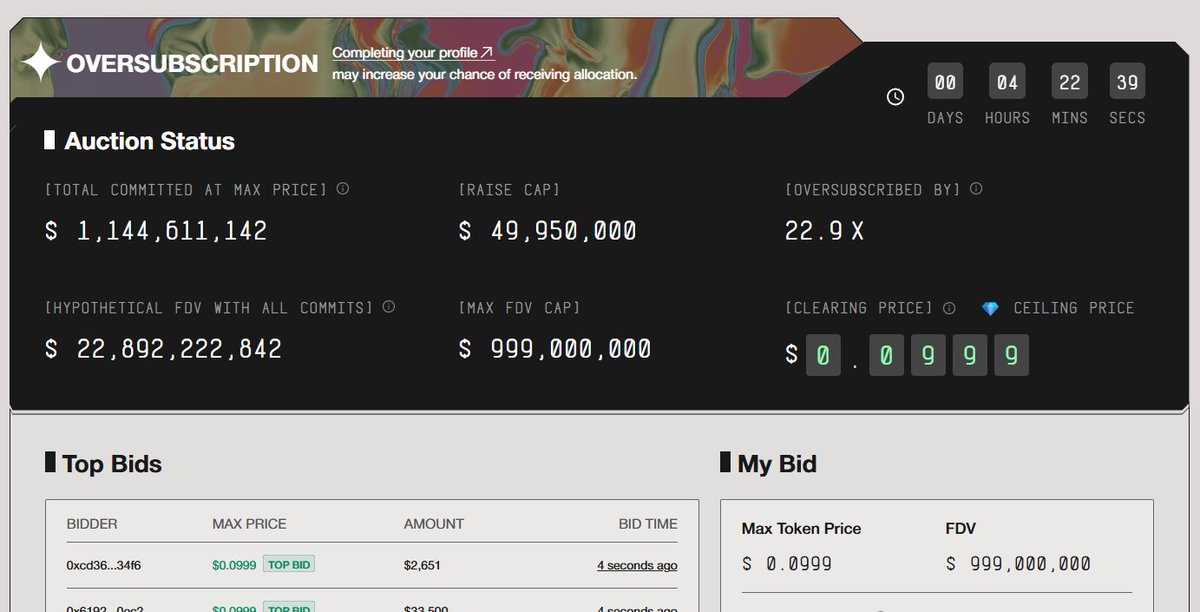The width and height of the screenshot is (1200, 612).
Task: Click the first bid's '4 seconds ago' link
Action: pyautogui.click(x=637, y=565)
